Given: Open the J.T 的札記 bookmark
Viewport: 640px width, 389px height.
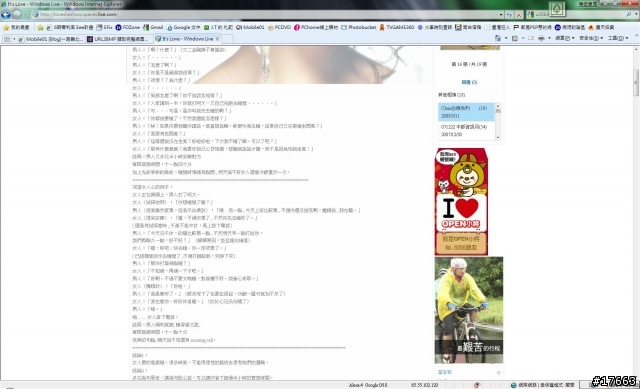Looking at the screenshot, I should 218,27.
